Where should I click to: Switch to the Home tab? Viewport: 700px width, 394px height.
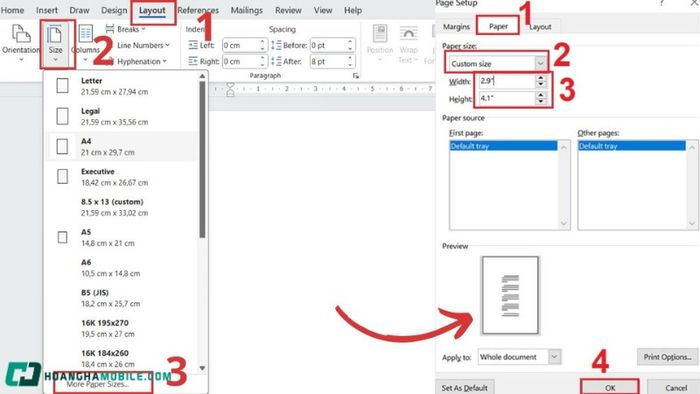click(x=12, y=10)
